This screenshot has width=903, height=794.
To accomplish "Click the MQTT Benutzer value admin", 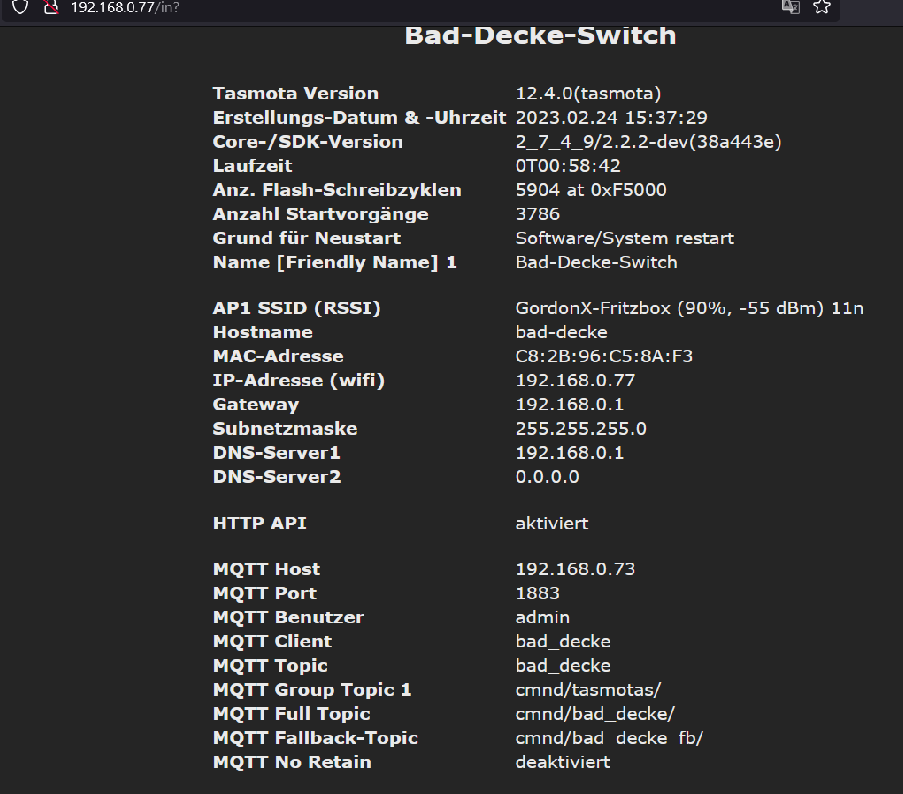I will tap(542, 617).
